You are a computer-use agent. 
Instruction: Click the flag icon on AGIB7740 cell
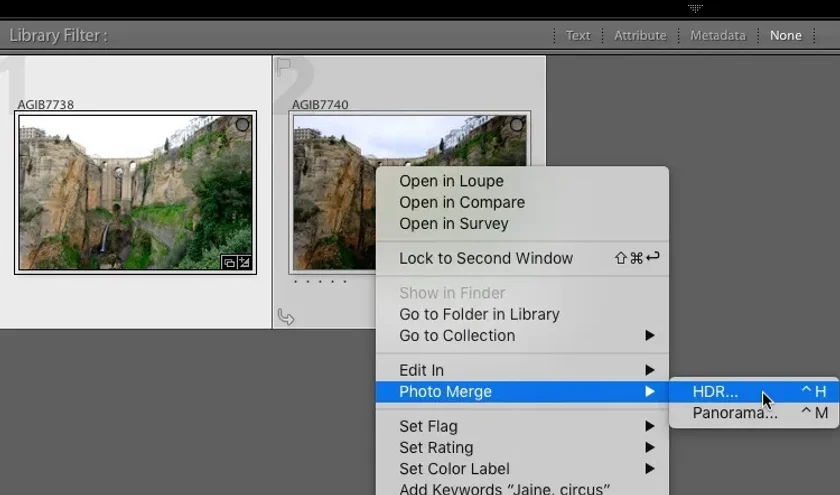click(x=283, y=67)
